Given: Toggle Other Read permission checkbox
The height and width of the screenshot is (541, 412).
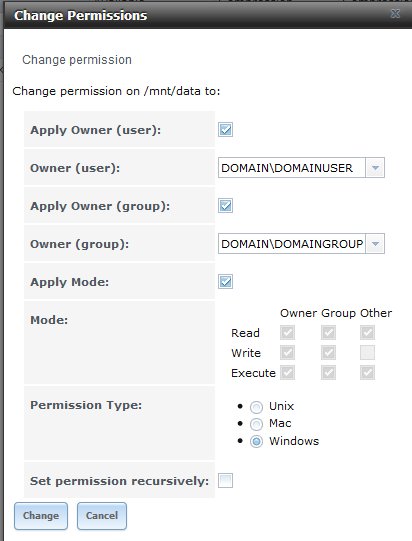Looking at the screenshot, I should coord(367,333).
